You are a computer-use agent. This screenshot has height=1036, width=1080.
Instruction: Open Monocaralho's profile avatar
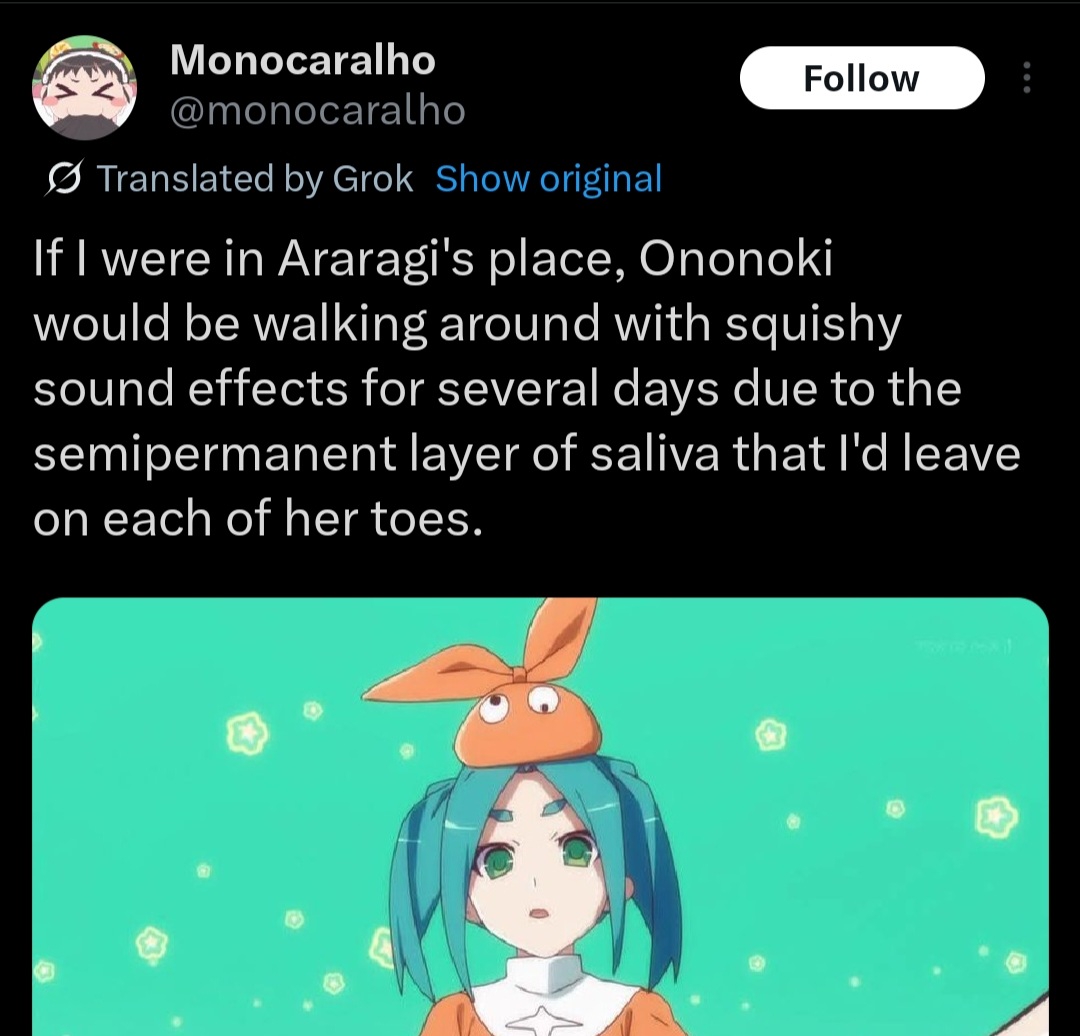84,87
